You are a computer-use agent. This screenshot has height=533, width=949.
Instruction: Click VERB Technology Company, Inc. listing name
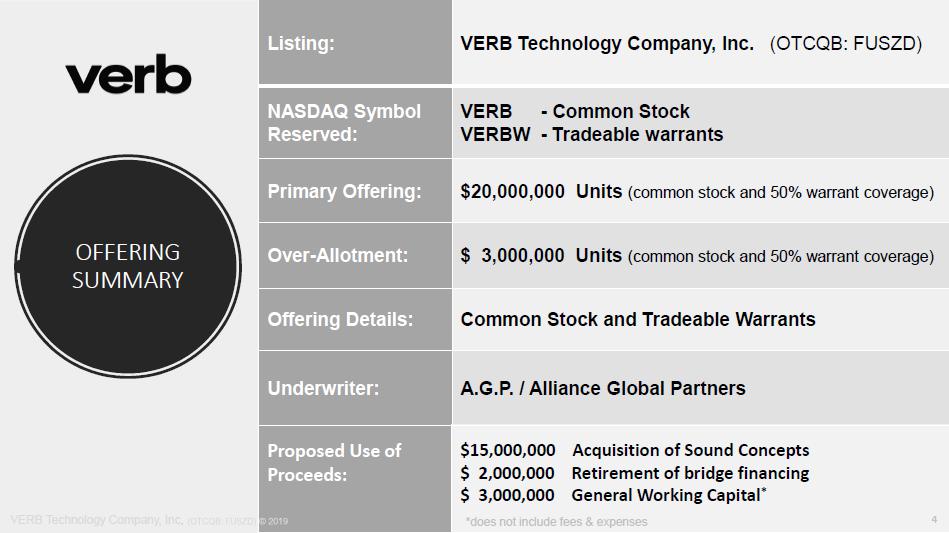[x=607, y=44]
